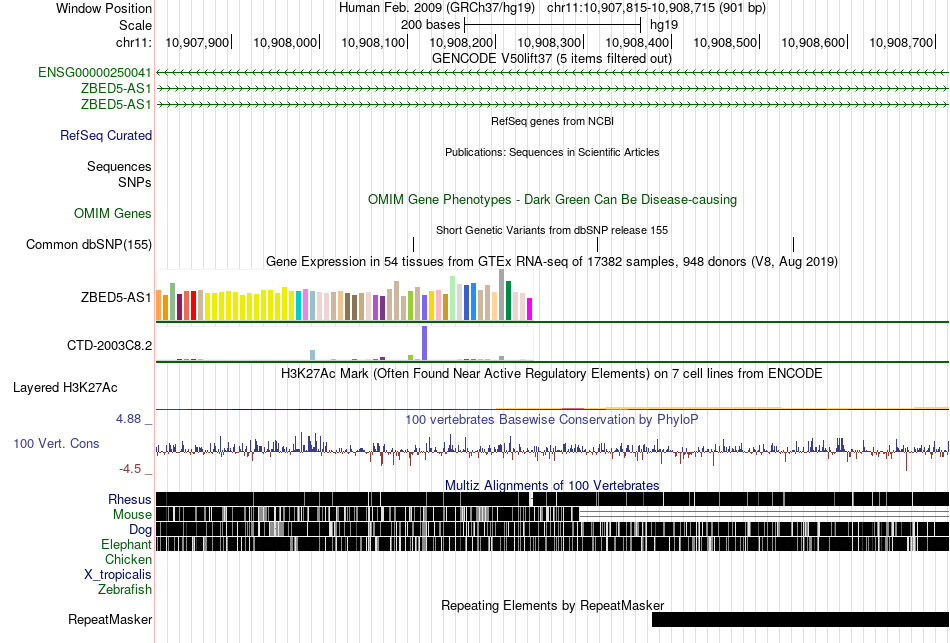Open Short Genetic Variants from dbSNP title
This screenshot has height=643, width=950.
pos(552,230)
